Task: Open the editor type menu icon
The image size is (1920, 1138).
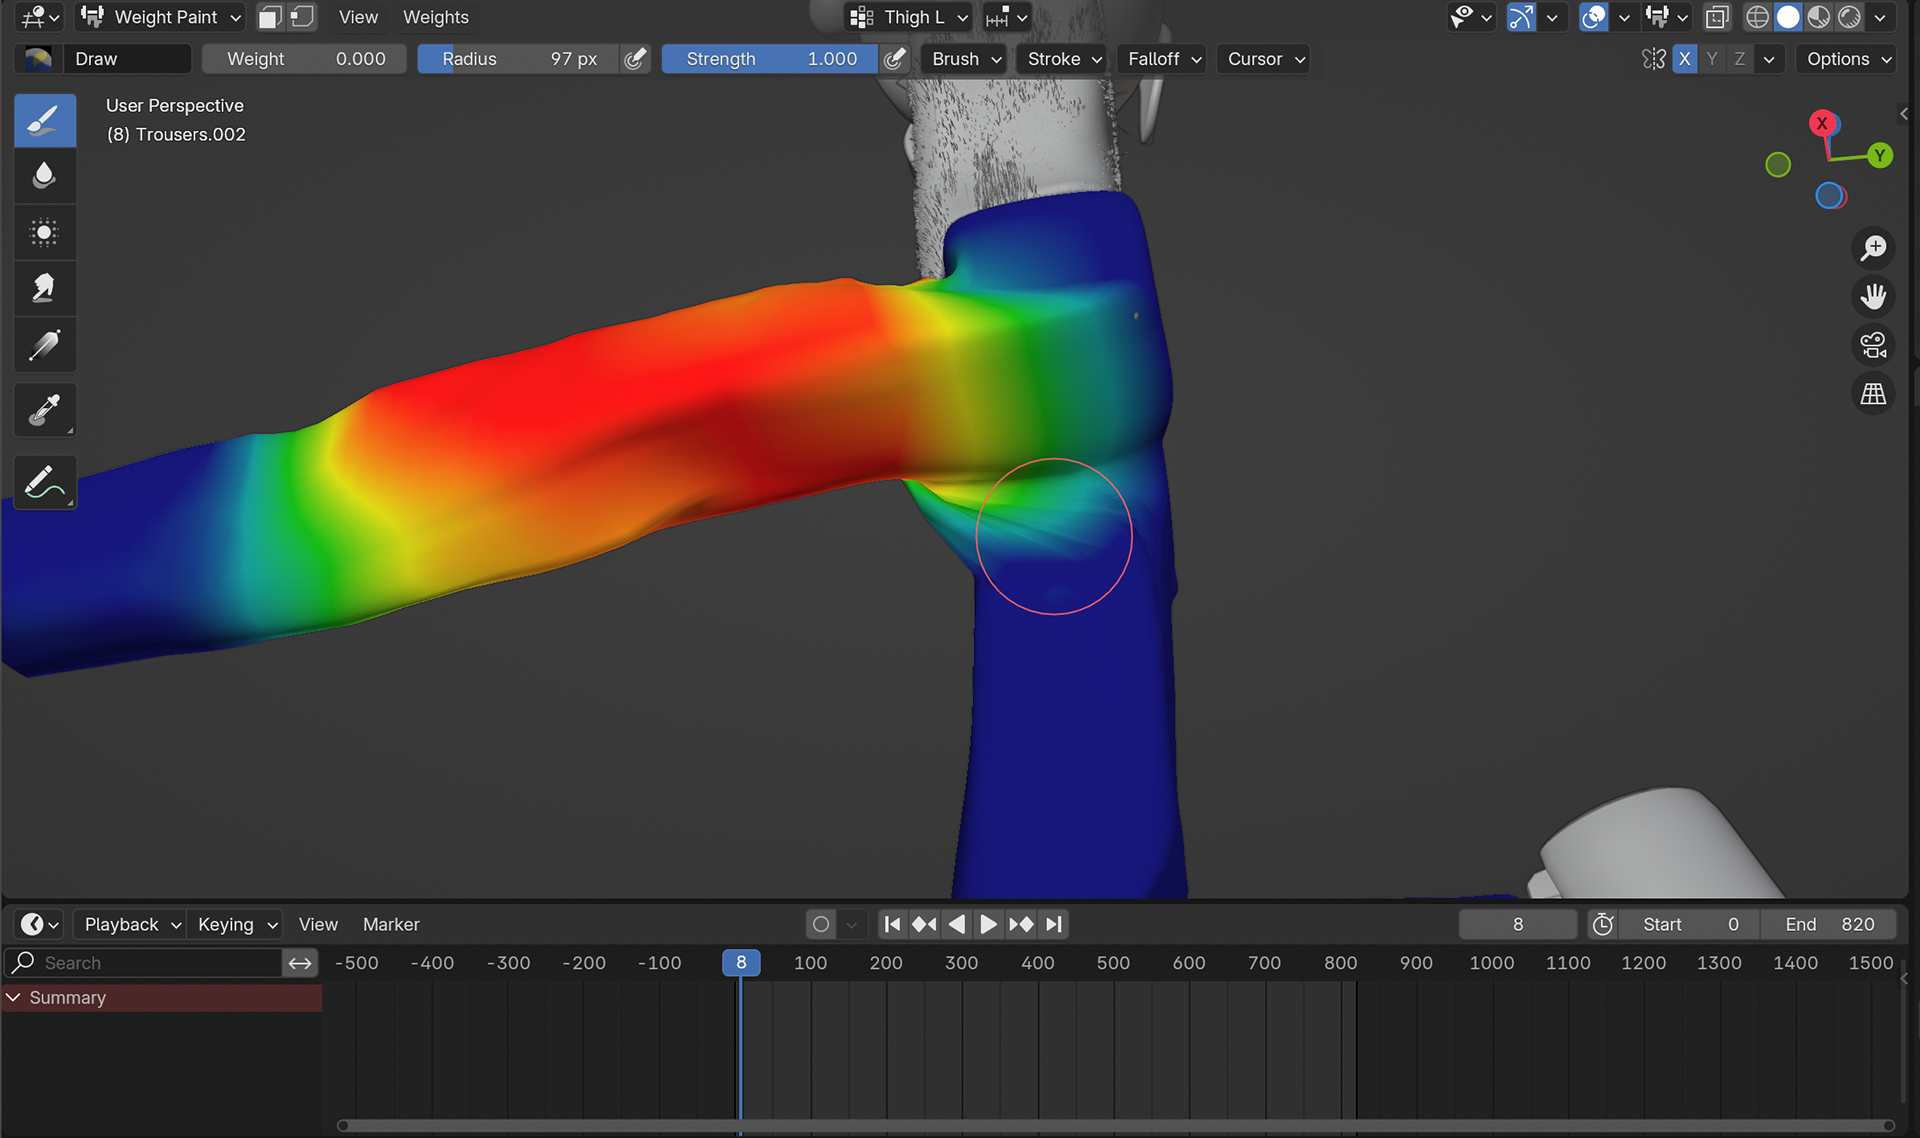Action: pyautogui.click(x=40, y=17)
